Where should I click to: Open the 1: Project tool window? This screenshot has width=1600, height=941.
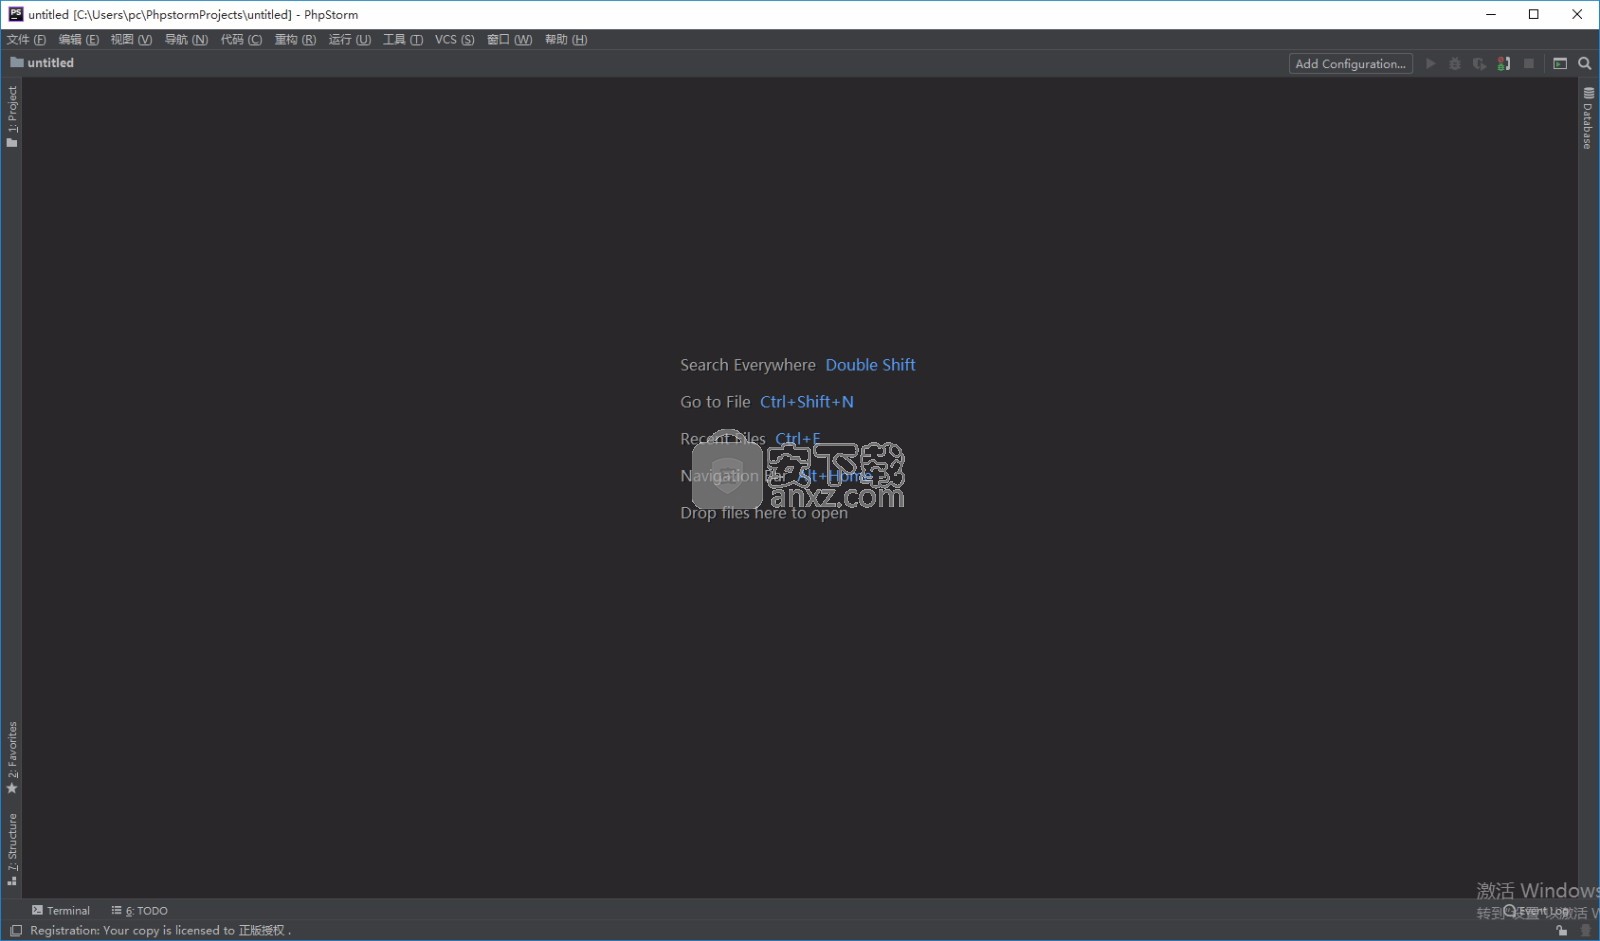pyautogui.click(x=12, y=116)
